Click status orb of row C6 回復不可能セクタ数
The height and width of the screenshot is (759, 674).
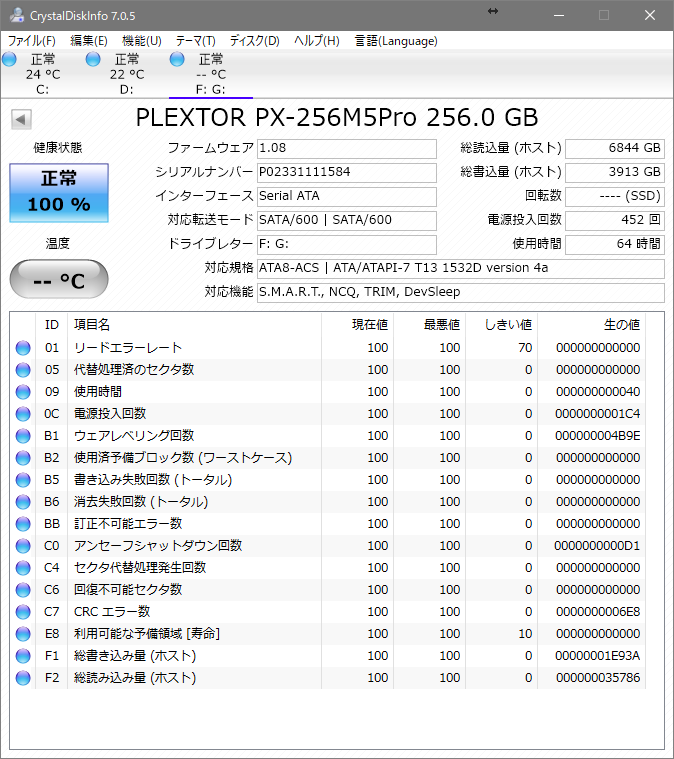[x=23, y=590]
